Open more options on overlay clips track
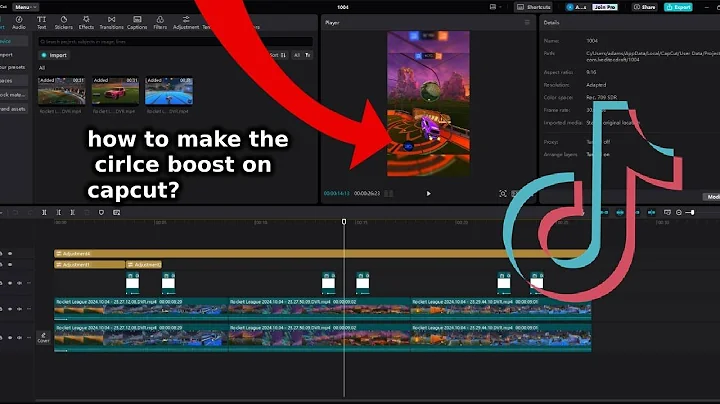720x404 pixels. pyautogui.click(x=28, y=283)
